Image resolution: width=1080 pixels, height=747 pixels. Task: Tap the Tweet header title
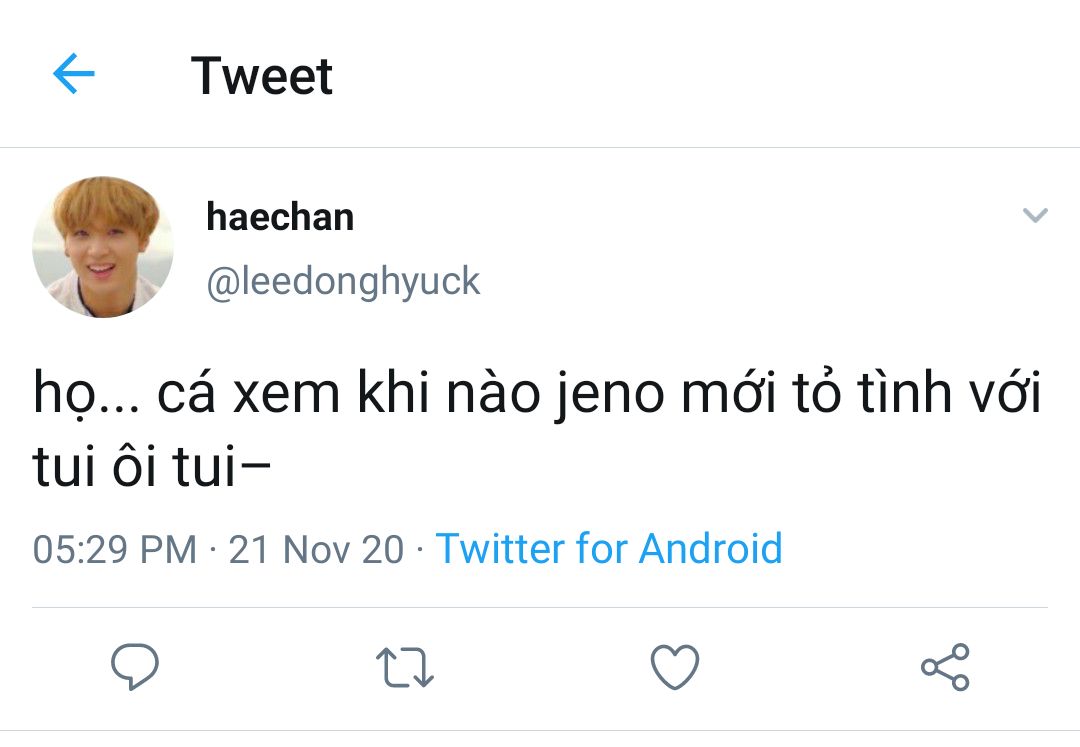262,76
